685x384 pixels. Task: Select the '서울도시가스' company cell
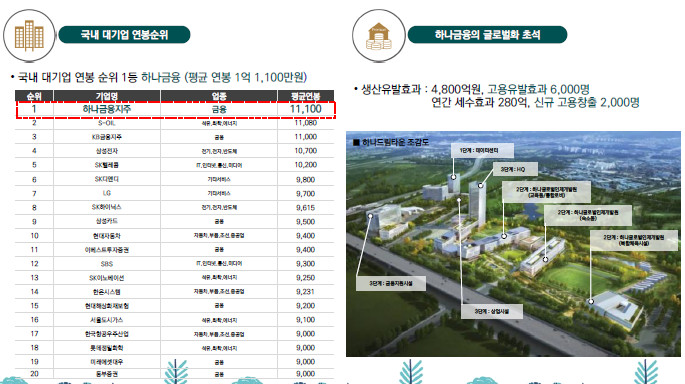tap(107, 320)
